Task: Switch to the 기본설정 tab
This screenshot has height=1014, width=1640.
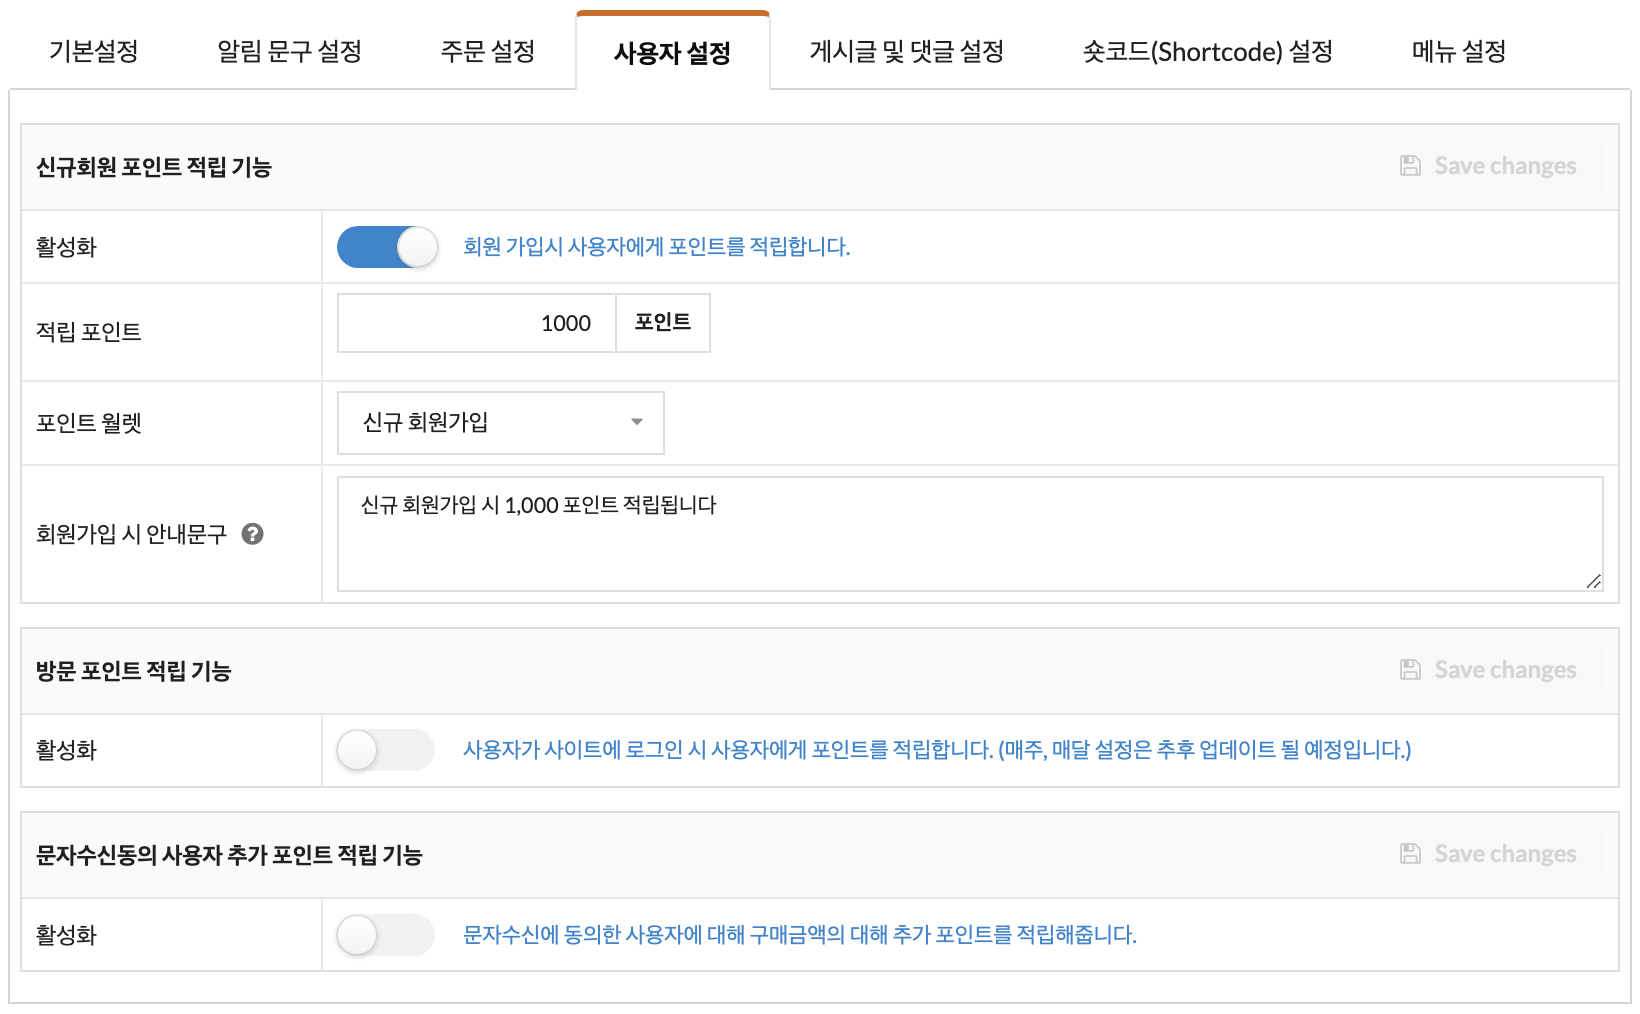Action: click(x=94, y=51)
